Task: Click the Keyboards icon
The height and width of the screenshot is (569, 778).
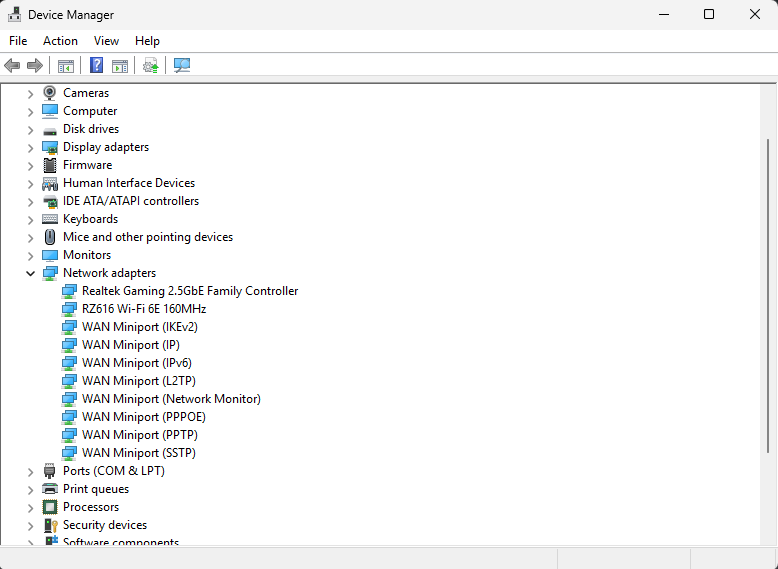Action: tap(50, 219)
